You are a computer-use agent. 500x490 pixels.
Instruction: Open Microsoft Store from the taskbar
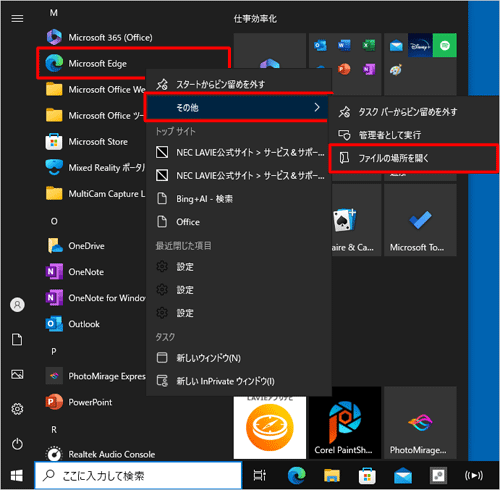367,475
